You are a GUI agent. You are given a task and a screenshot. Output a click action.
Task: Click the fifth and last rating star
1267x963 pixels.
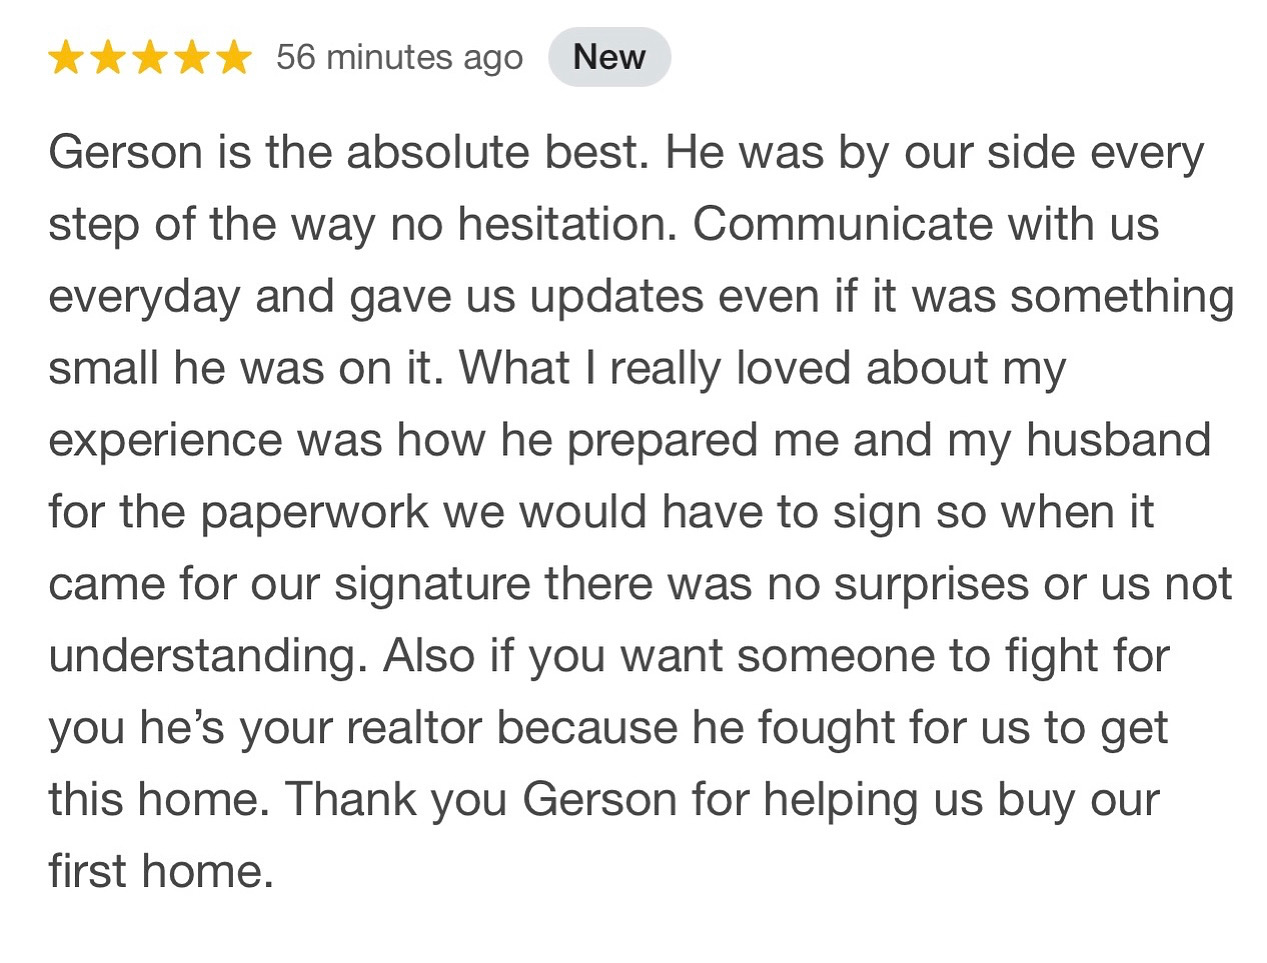click(x=233, y=58)
